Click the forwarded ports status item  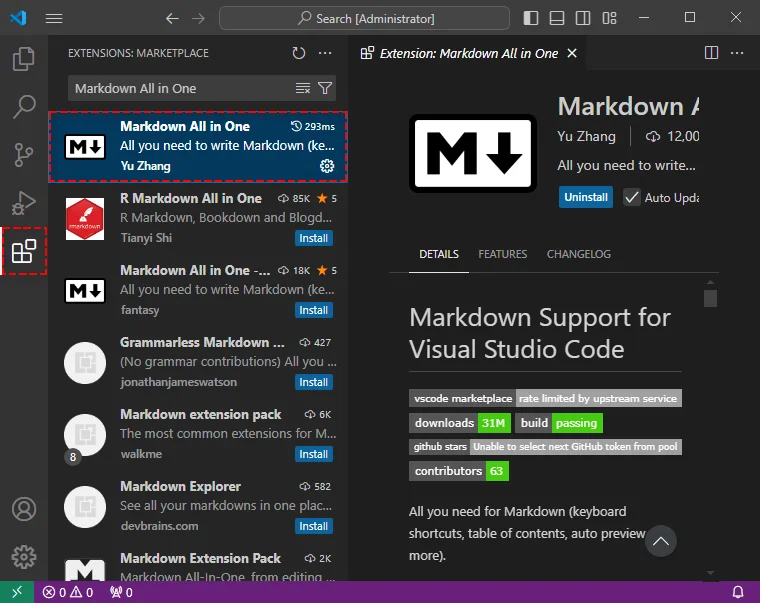coord(121,592)
